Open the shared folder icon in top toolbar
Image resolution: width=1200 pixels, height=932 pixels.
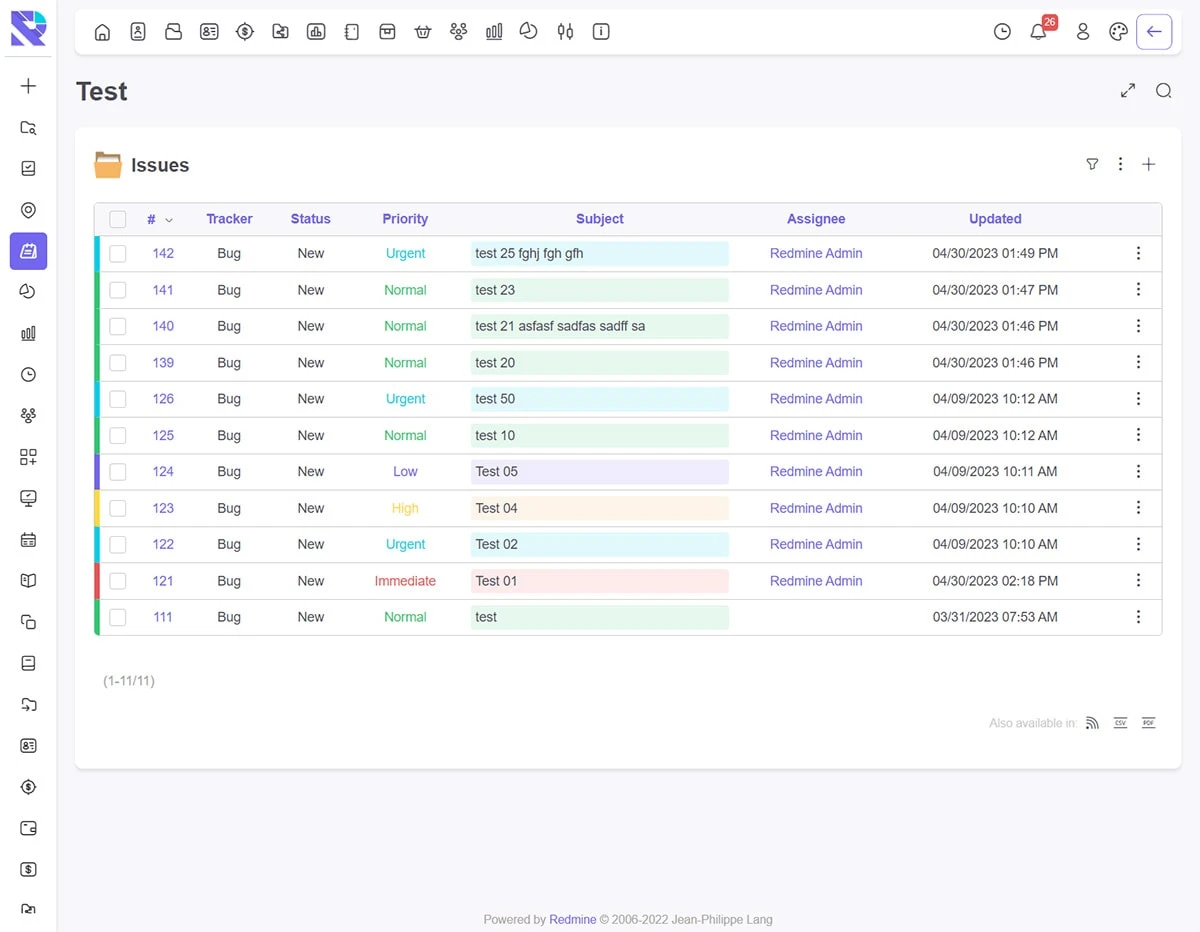[281, 32]
